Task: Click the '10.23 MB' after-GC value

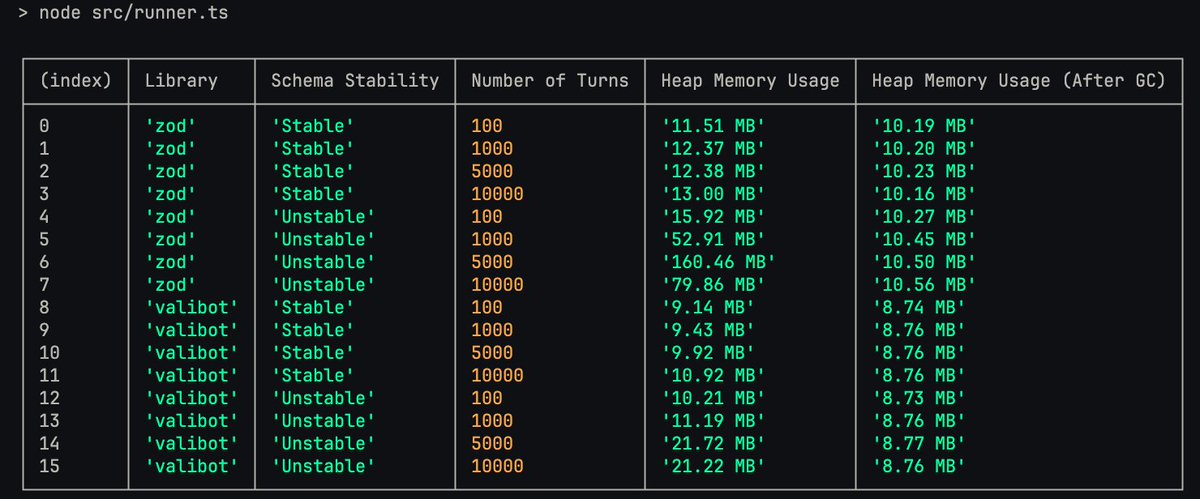Action: tap(923, 171)
